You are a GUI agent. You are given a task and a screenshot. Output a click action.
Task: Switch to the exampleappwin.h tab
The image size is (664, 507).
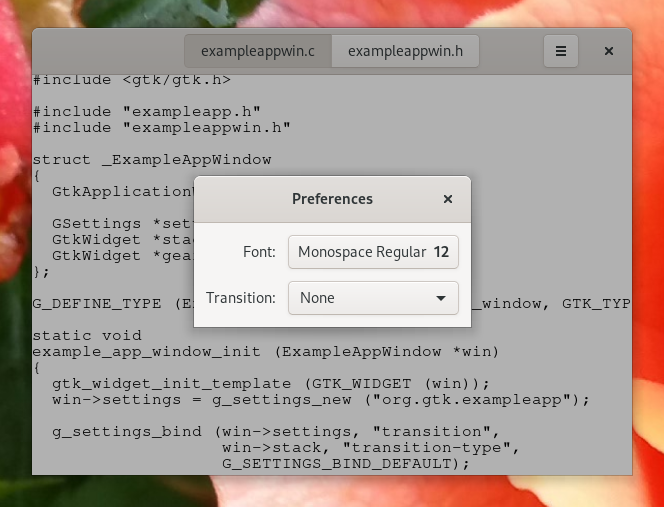click(405, 51)
